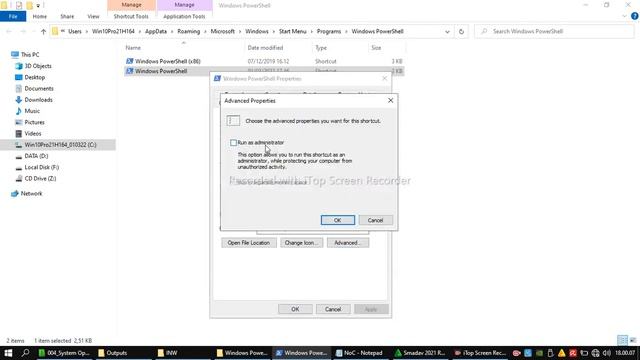Open Music folder in sidebar

[x=32, y=111]
